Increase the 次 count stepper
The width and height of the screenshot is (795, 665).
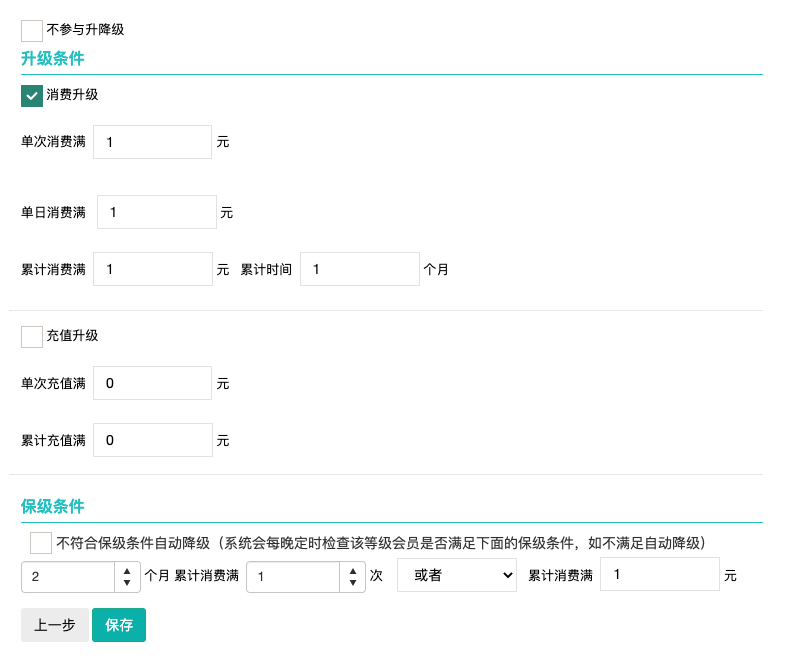(x=353, y=571)
